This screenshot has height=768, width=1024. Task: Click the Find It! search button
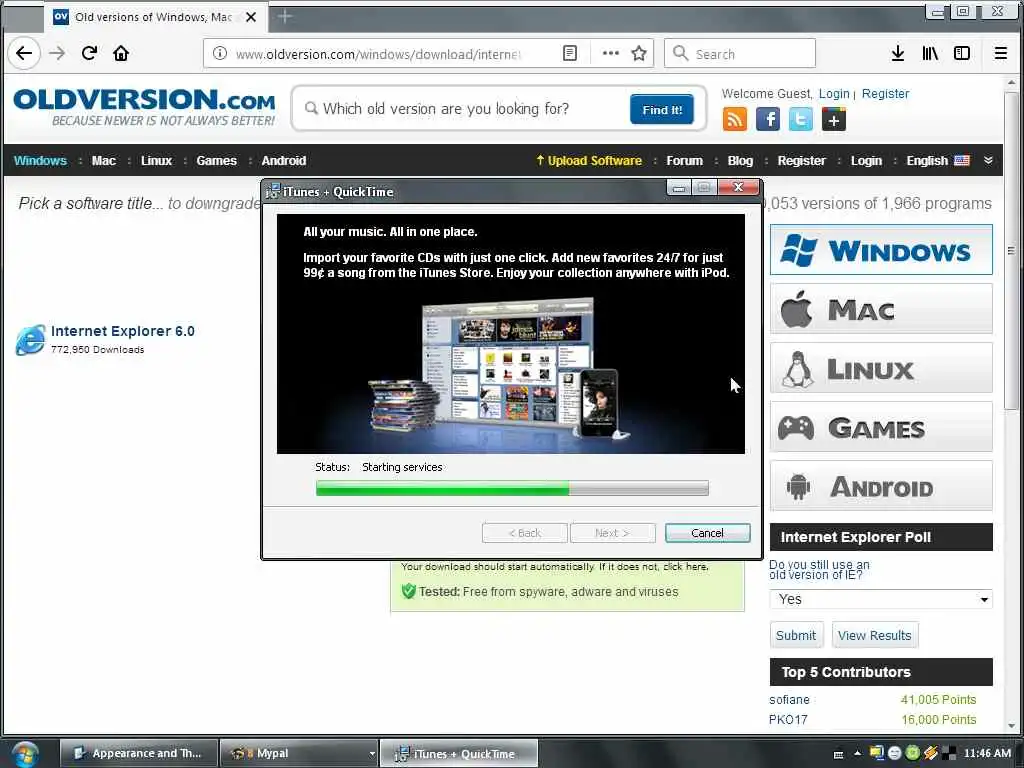pyautogui.click(x=662, y=109)
